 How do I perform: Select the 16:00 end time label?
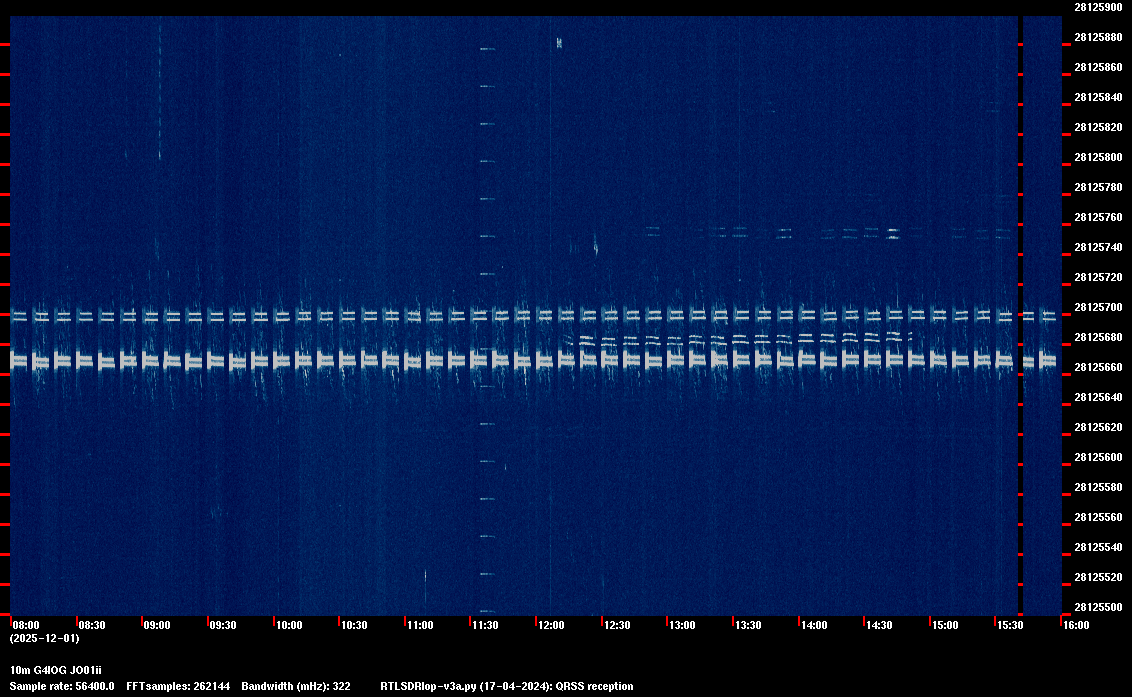[x=1076, y=625]
